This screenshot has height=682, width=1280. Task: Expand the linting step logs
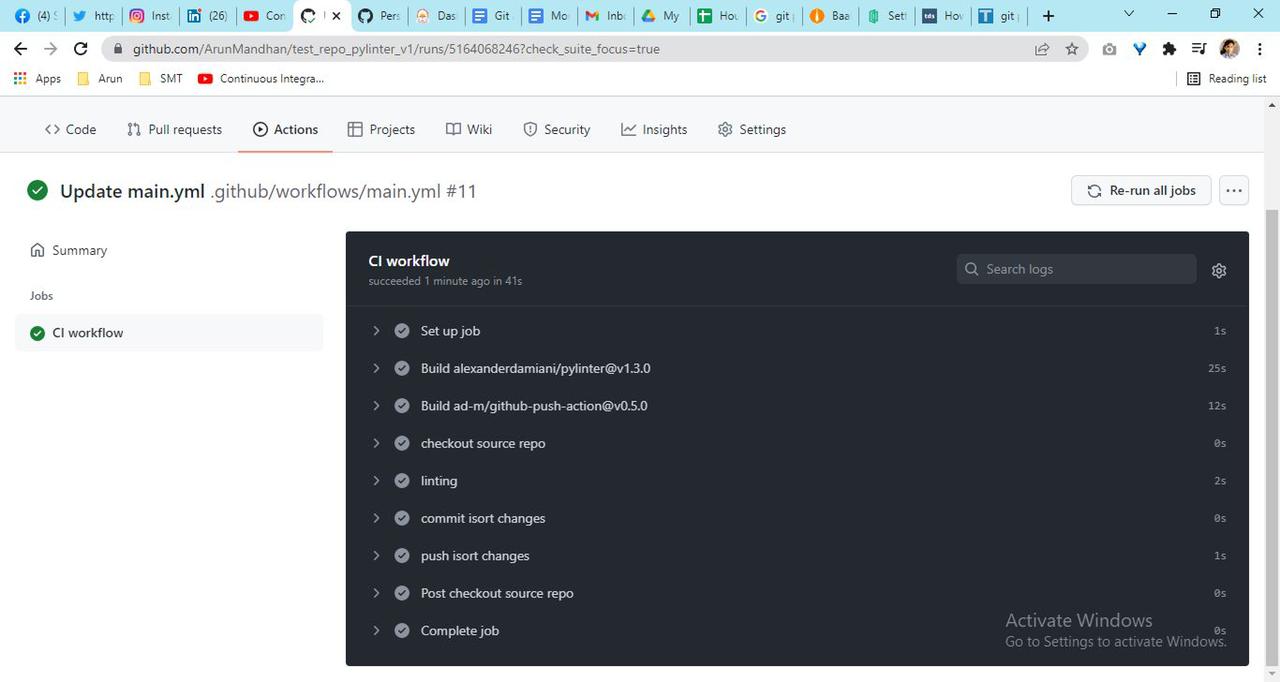click(376, 480)
